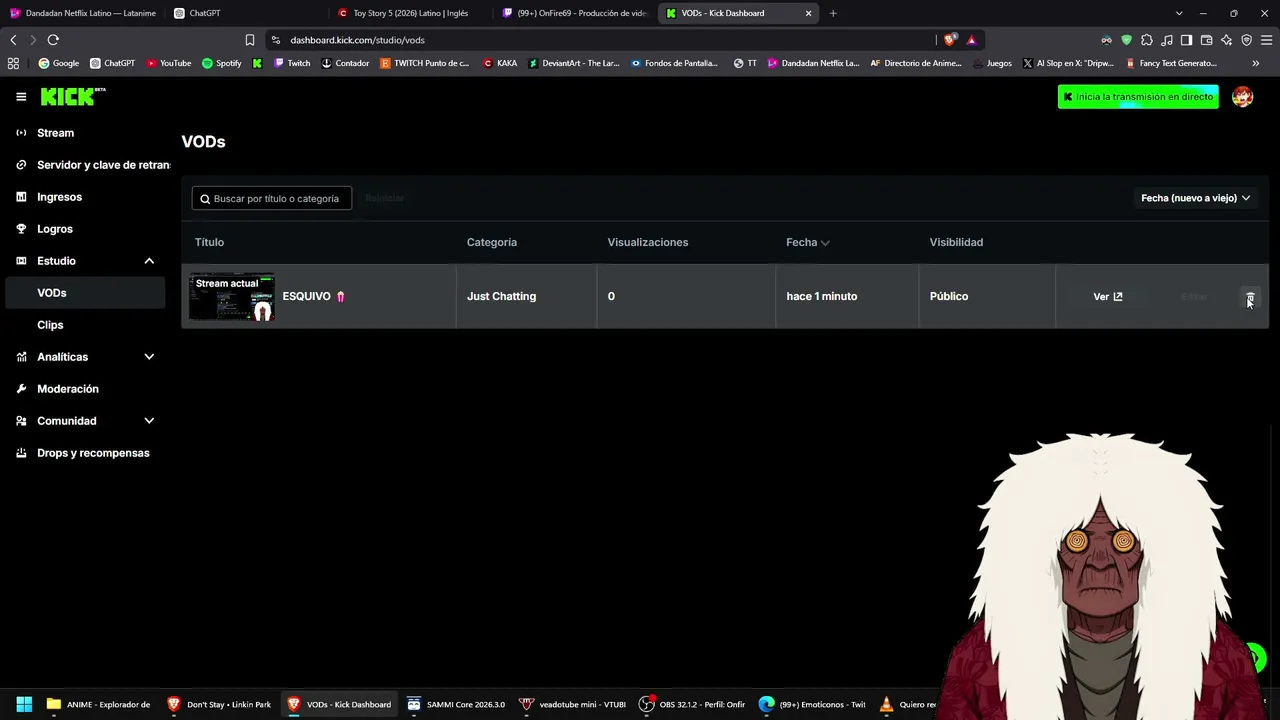Bookmark this page icon in address bar
The image size is (1280, 720).
click(x=250, y=40)
